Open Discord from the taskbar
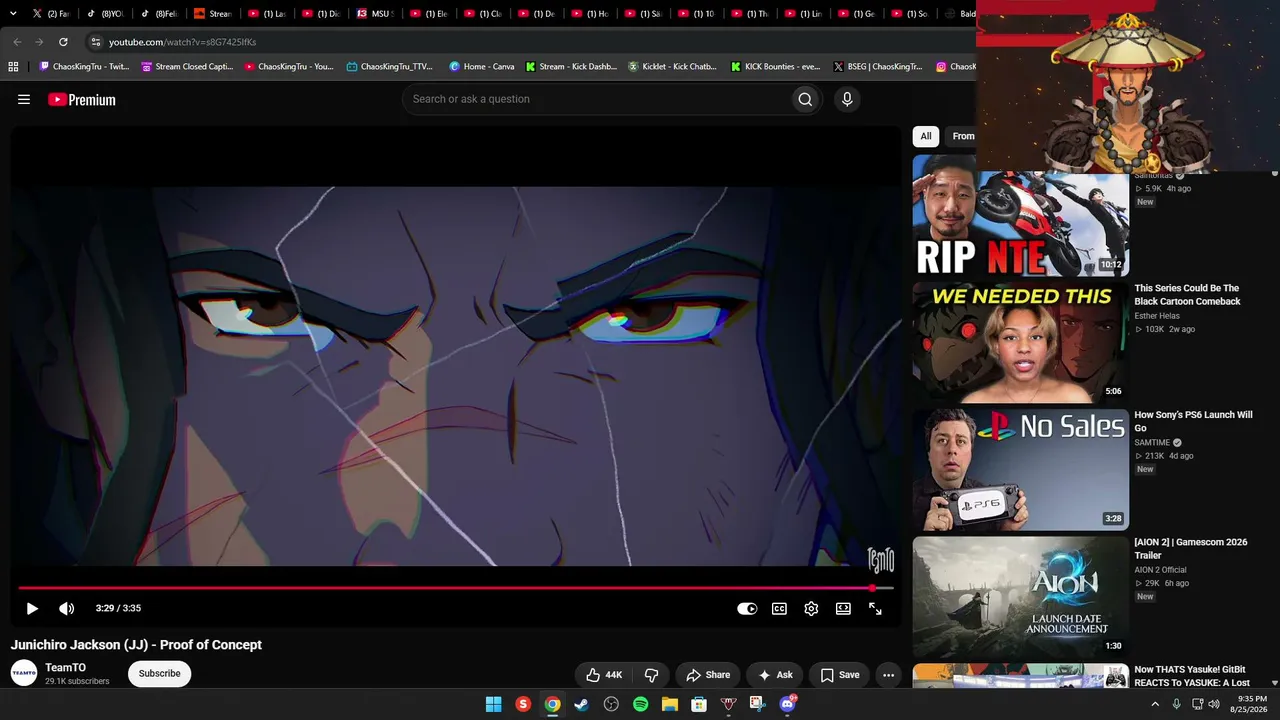The width and height of the screenshot is (1280, 720). [x=787, y=704]
